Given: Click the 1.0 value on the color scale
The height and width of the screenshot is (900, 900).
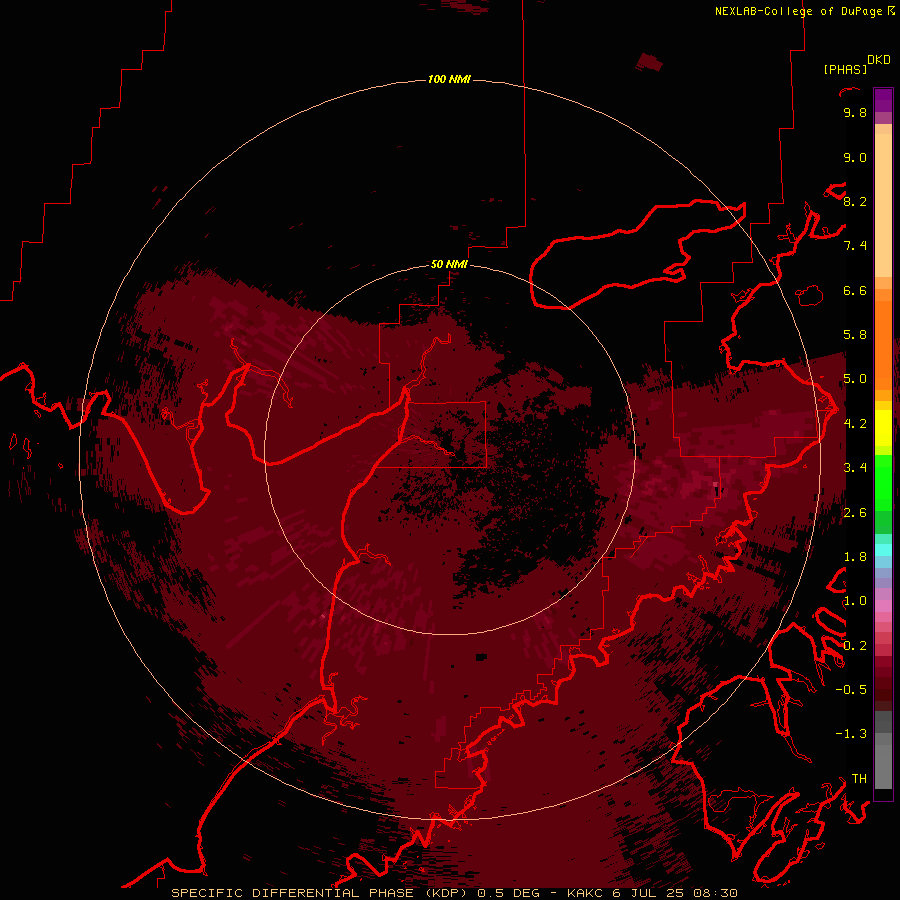Looking at the screenshot, I should point(855,601).
